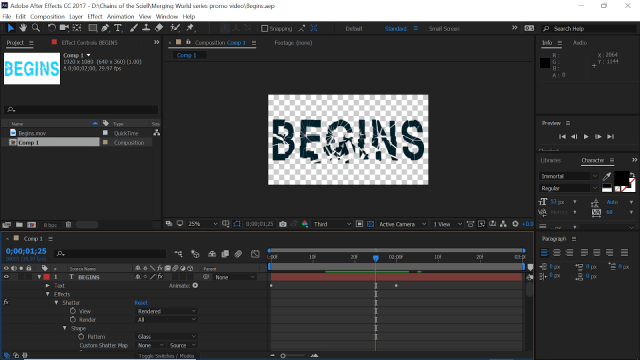This screenshot has width=640, height=360.
Task: Click the red BEGINS layer label color
Action: [x=47, y=277]
